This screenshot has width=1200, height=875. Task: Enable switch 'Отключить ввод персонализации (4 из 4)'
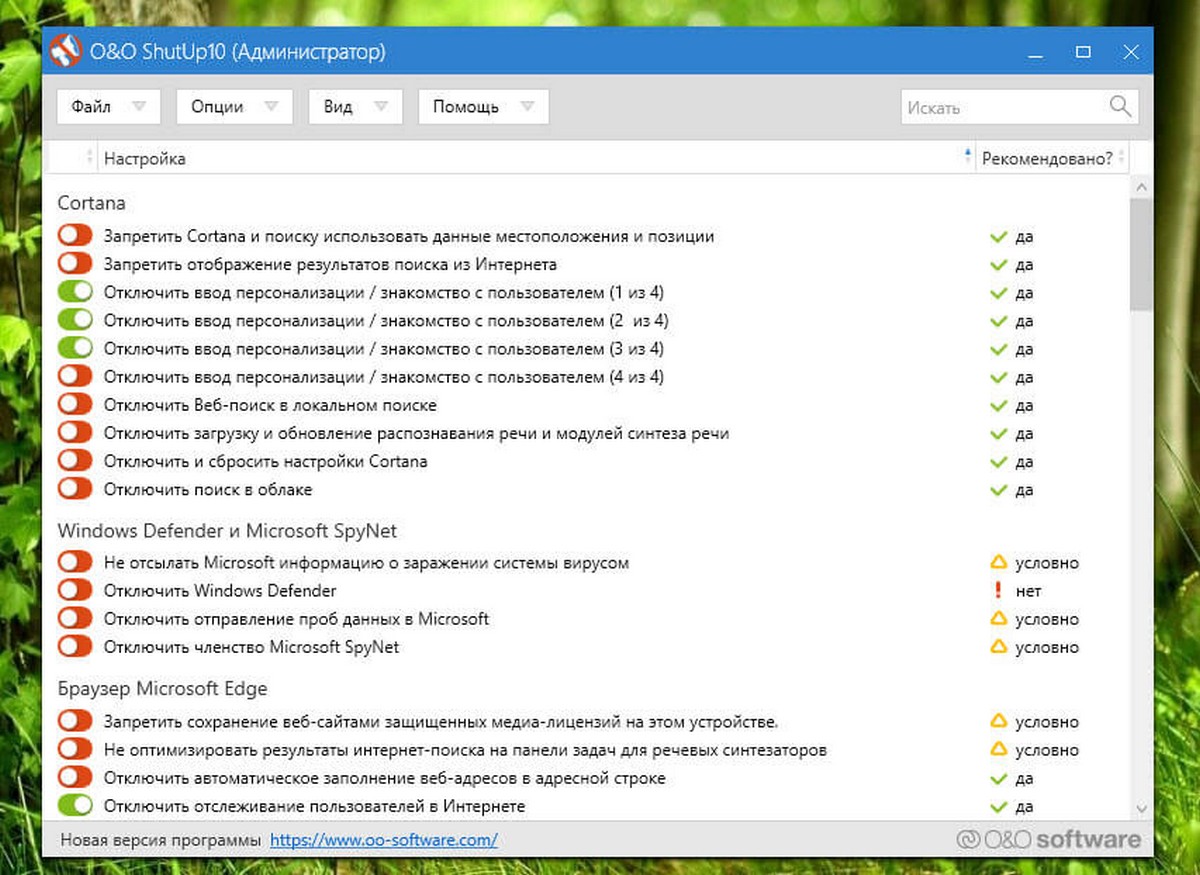(x=75, y=376)
